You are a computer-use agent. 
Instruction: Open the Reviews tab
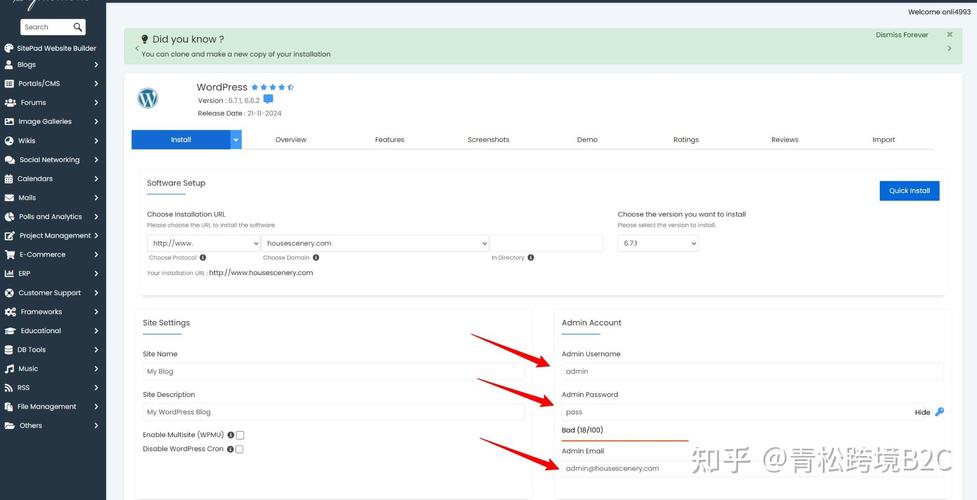(x=784, y=140)
